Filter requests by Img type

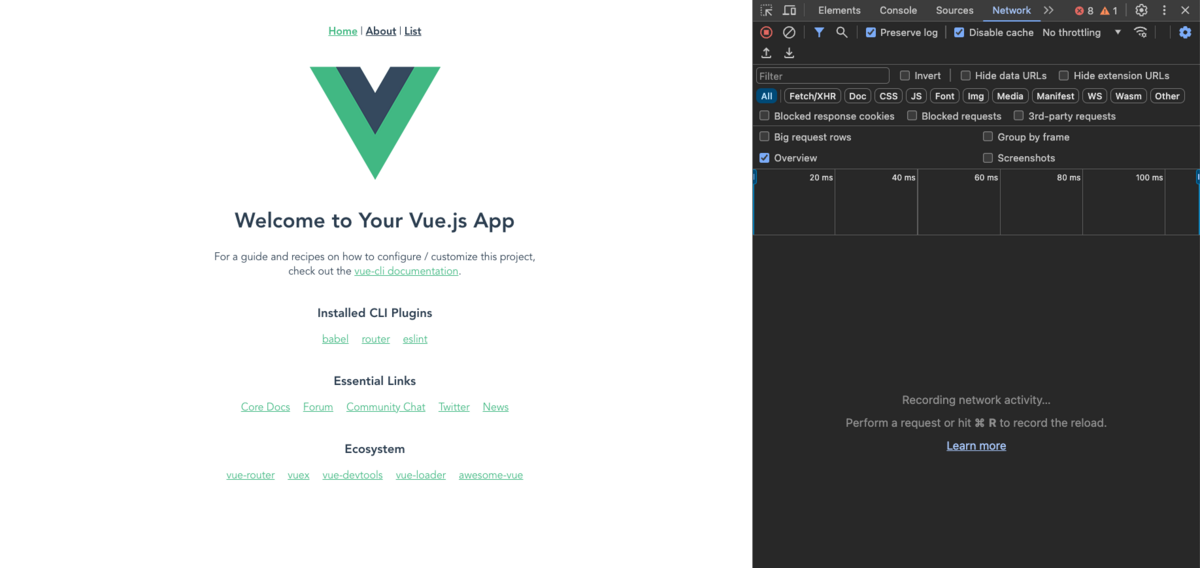(x=976, y=96)
